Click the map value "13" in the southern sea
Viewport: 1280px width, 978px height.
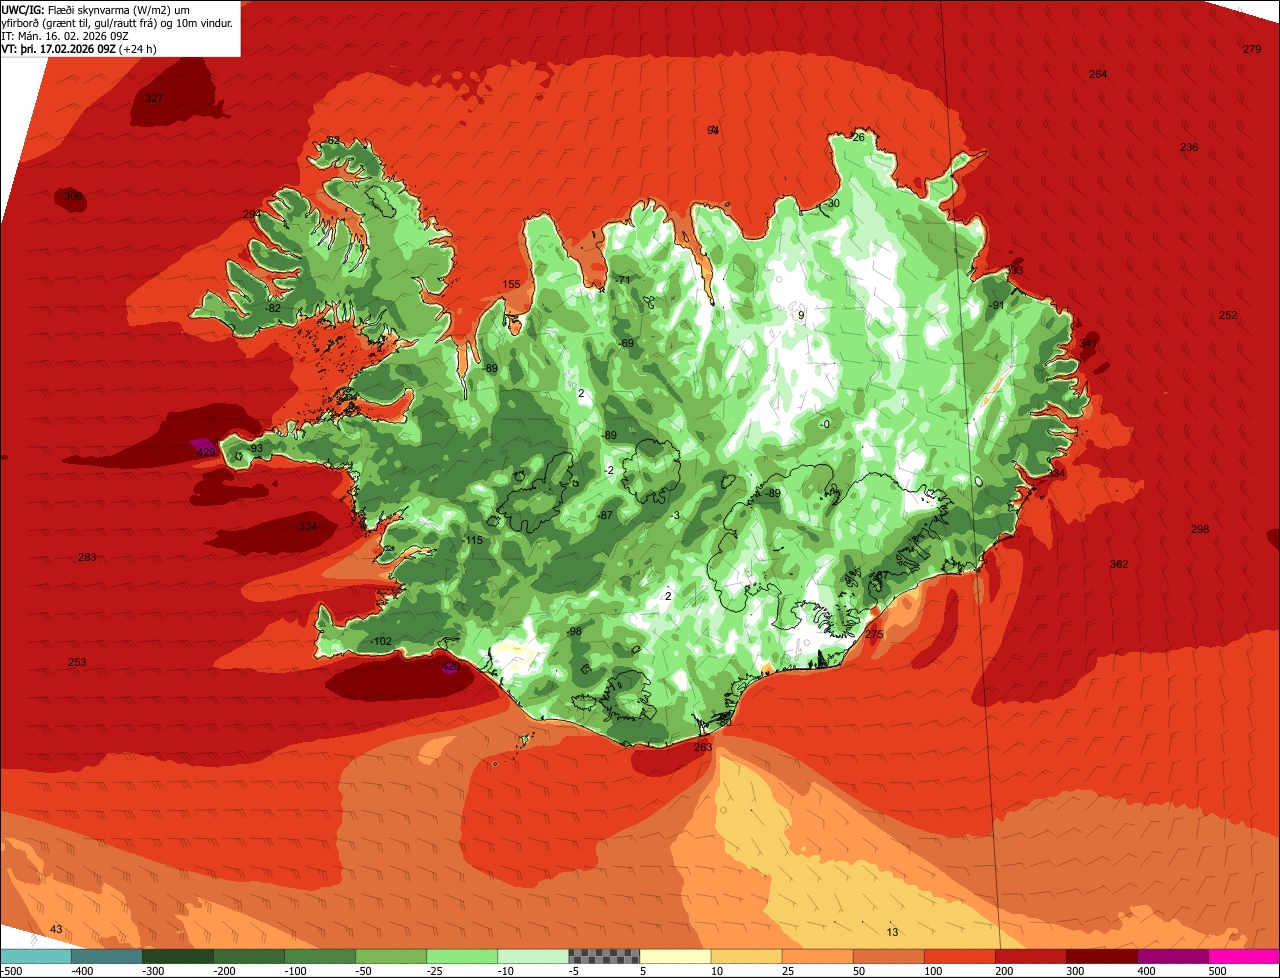coord(892,932)
